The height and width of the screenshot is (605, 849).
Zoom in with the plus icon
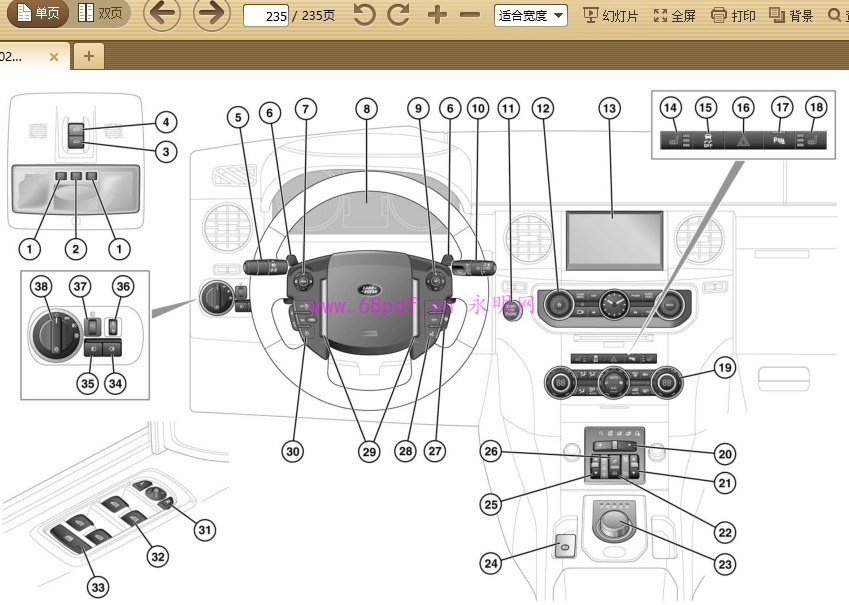pos(437,15)
